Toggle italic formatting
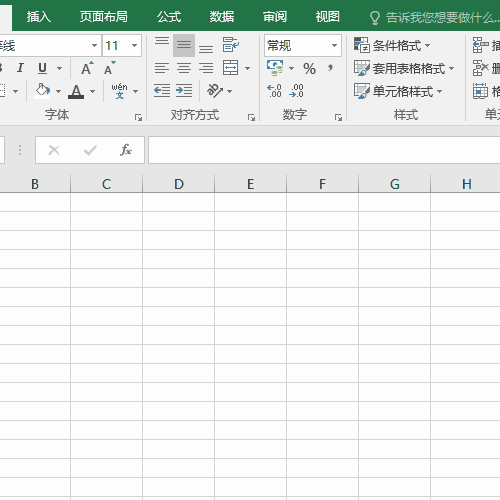The image size is (500, 500). point(20,68)
